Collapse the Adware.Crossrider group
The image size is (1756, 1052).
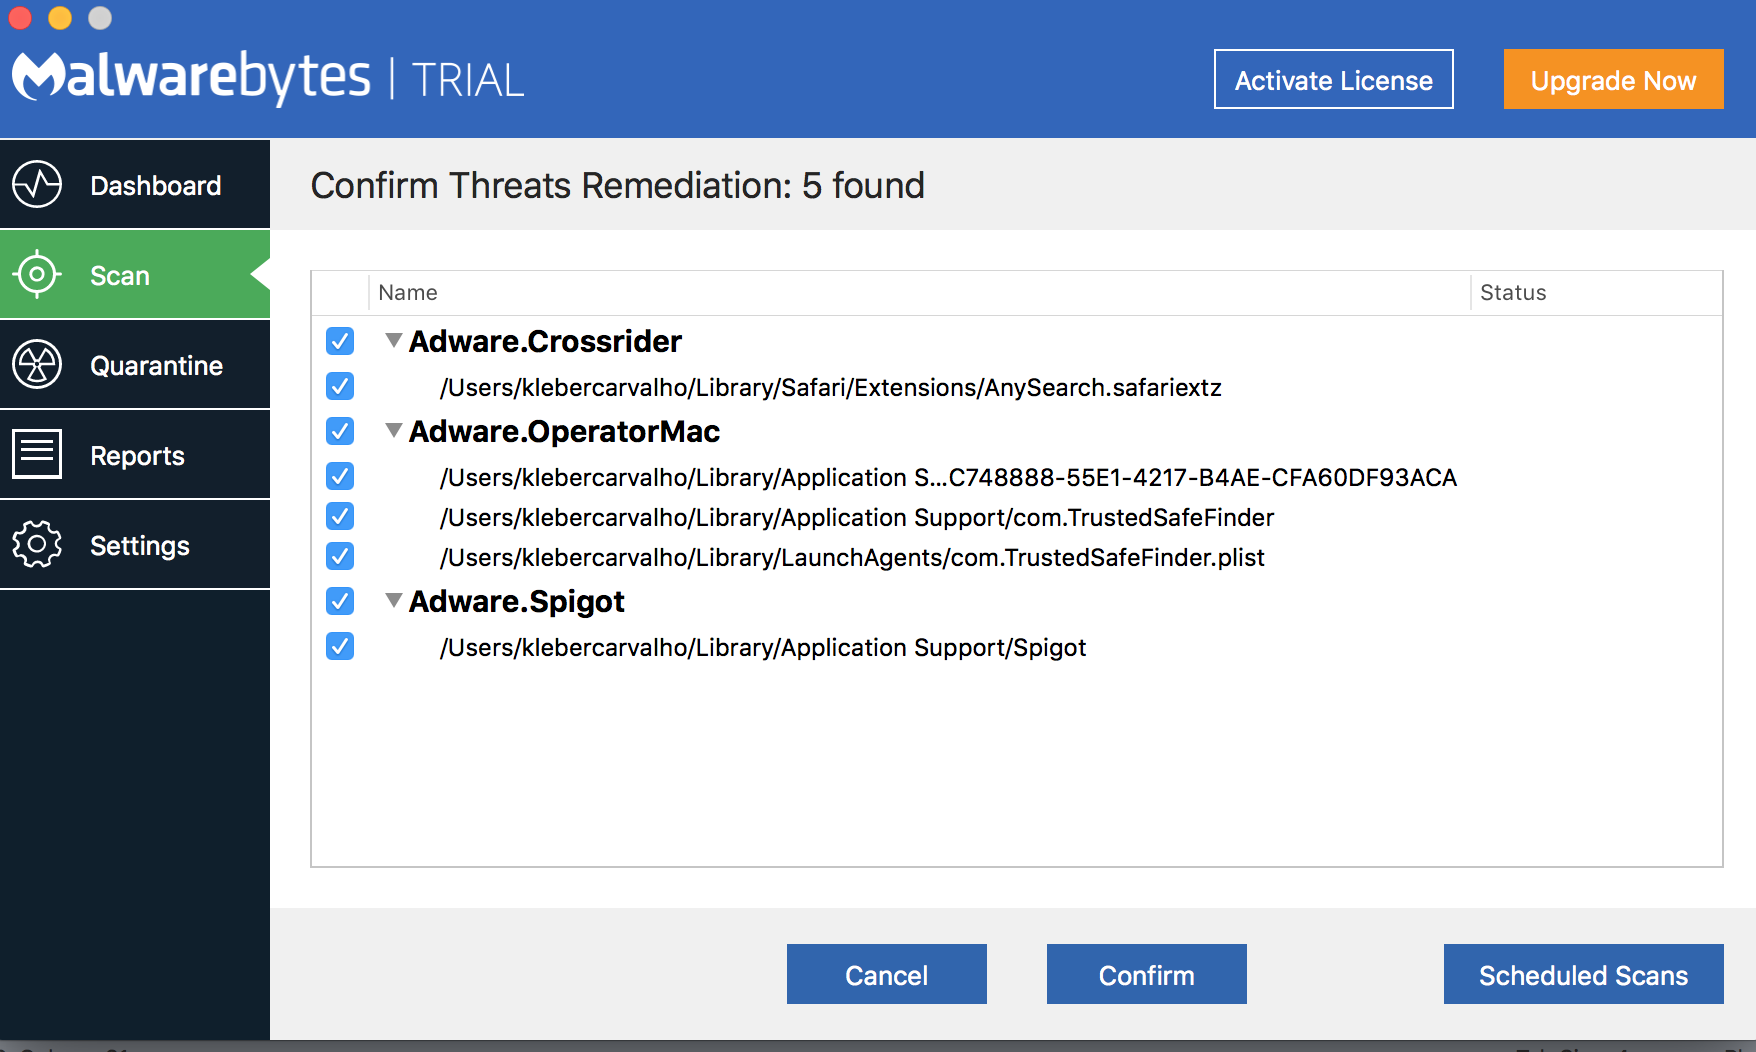(x=394, y=341)
